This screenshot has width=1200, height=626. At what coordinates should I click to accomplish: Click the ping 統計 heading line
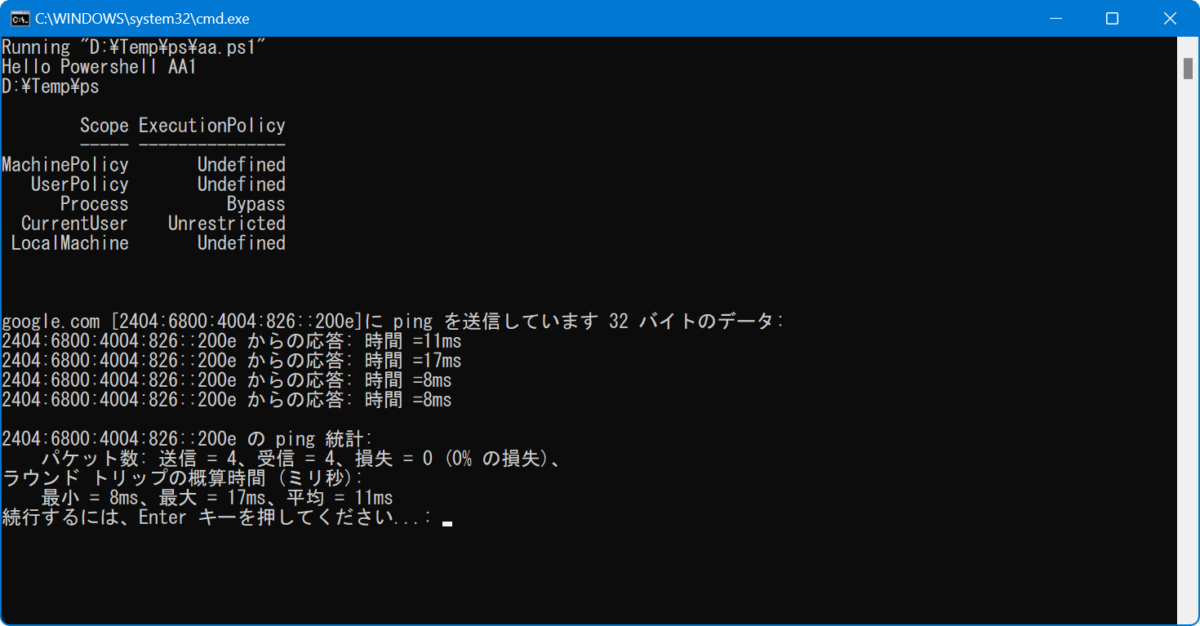[x=187, y=438]
